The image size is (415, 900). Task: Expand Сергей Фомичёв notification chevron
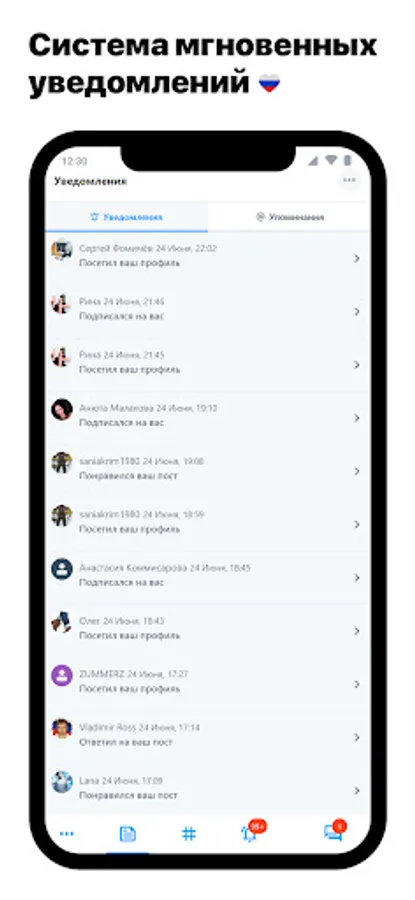pos(356,259)
